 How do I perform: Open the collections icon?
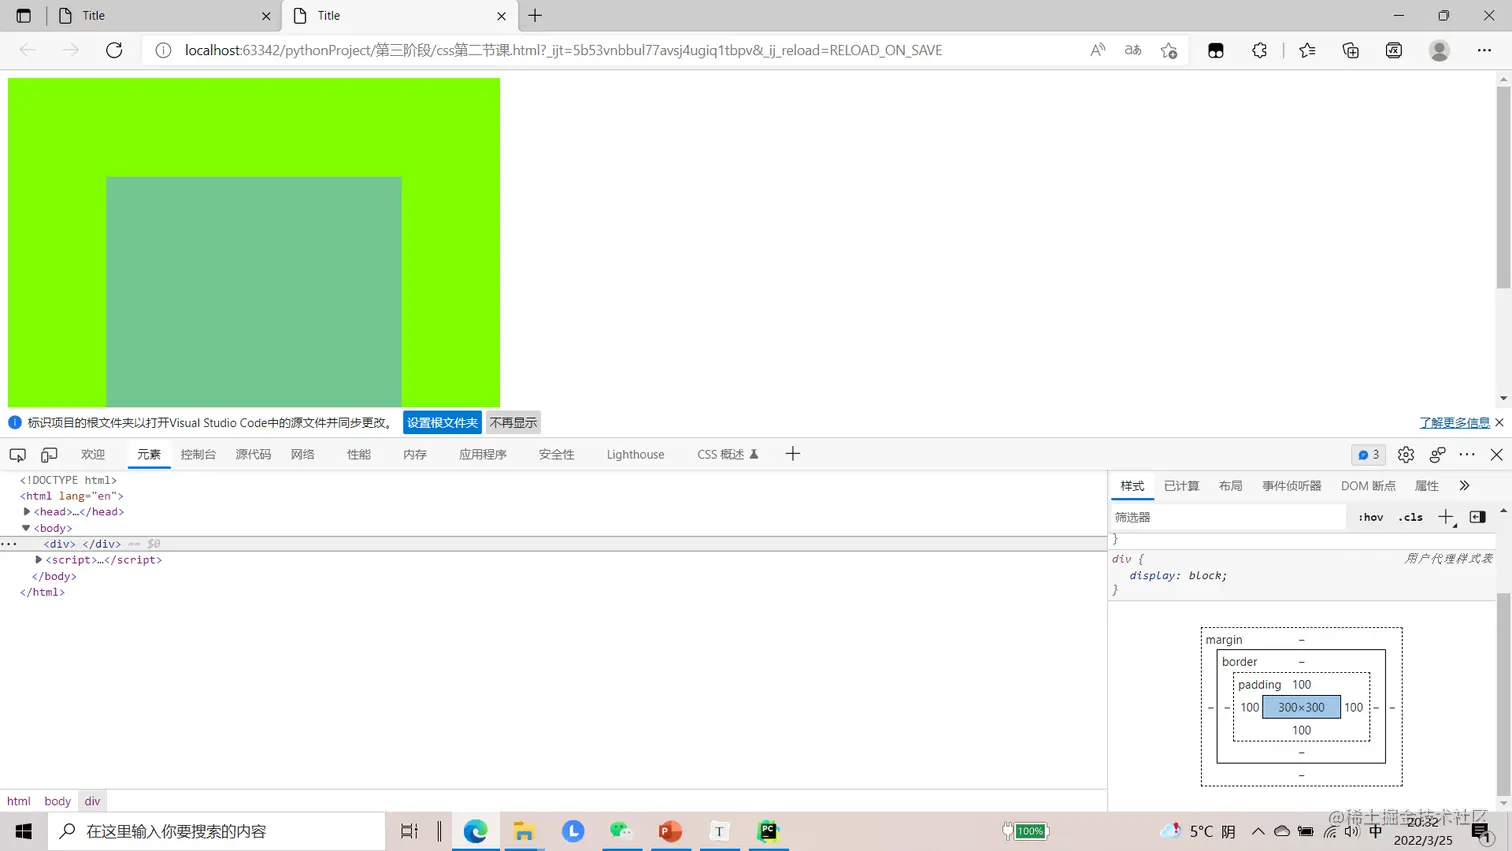[1351, 50]
